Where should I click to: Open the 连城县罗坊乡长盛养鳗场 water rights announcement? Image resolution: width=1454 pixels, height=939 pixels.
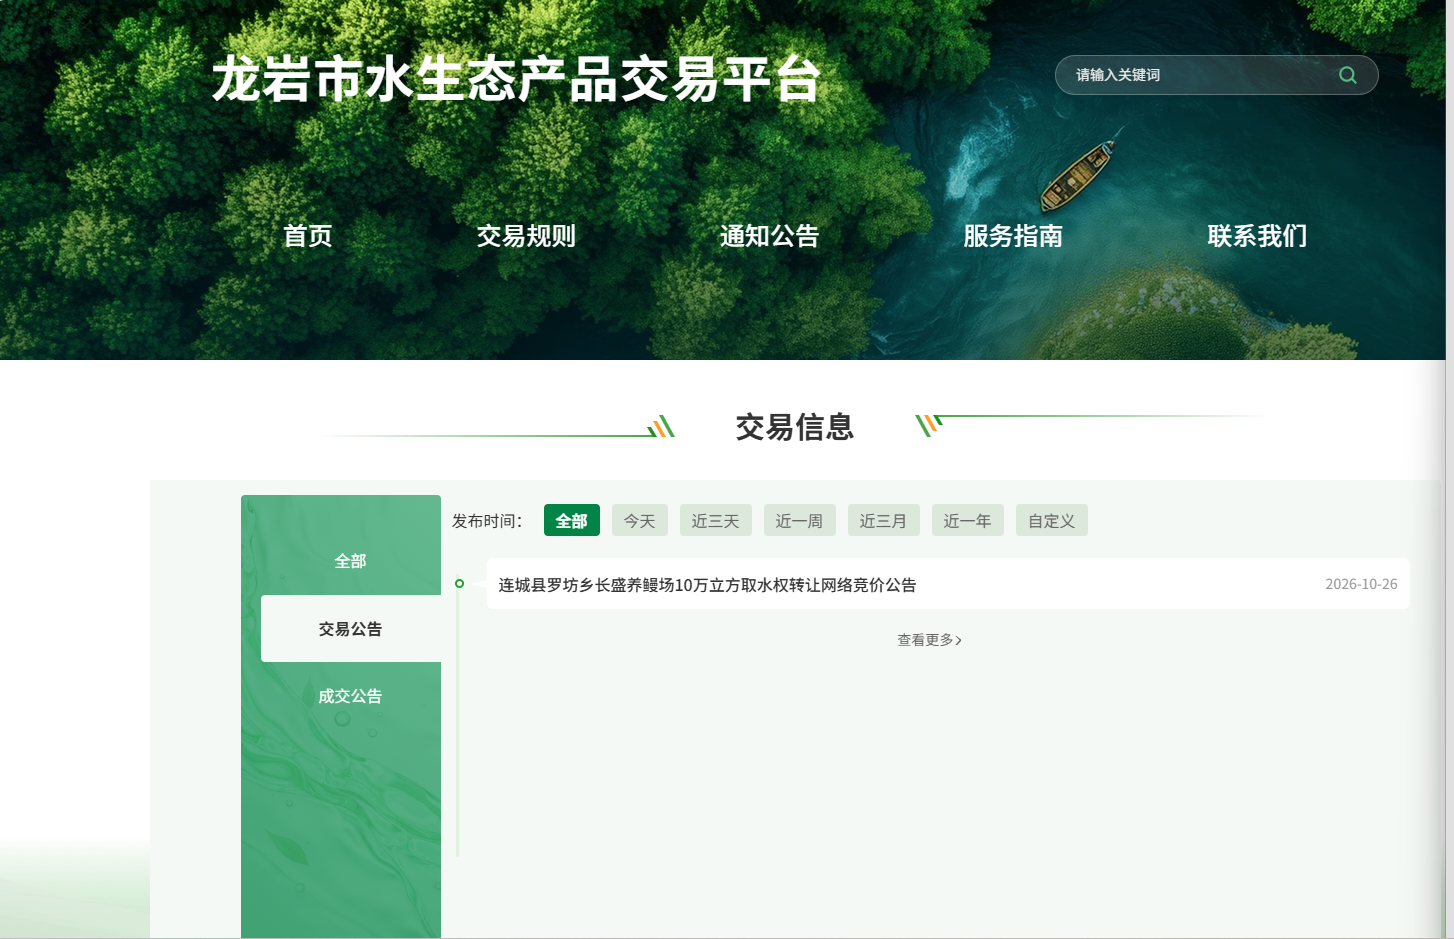[708, 585]
